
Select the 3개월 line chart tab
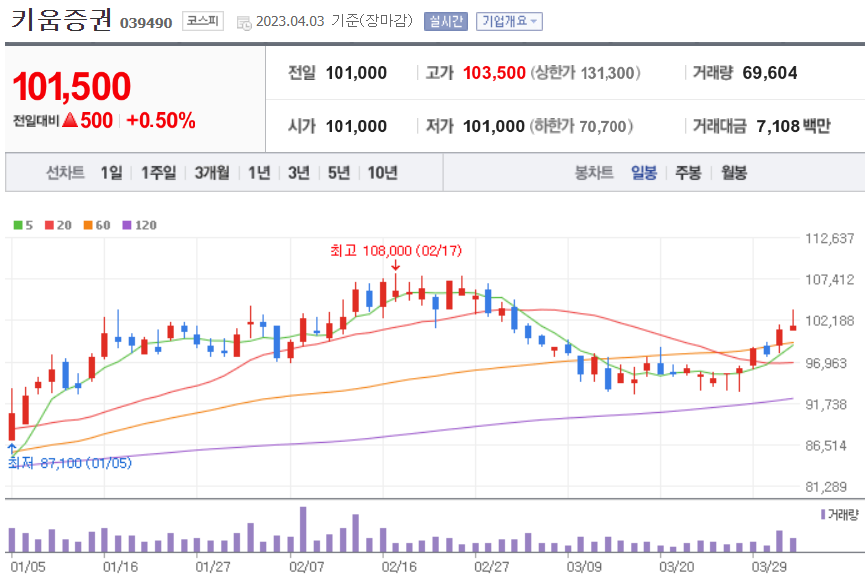[x=212, y=173]
